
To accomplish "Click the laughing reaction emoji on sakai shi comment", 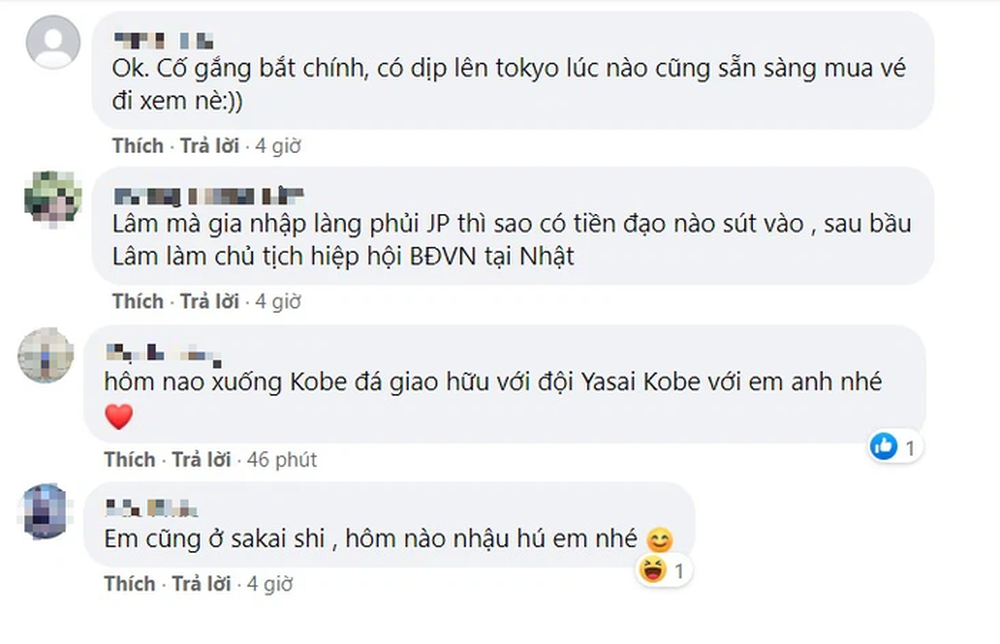I will pyautogui.click(x=651, y=572).
